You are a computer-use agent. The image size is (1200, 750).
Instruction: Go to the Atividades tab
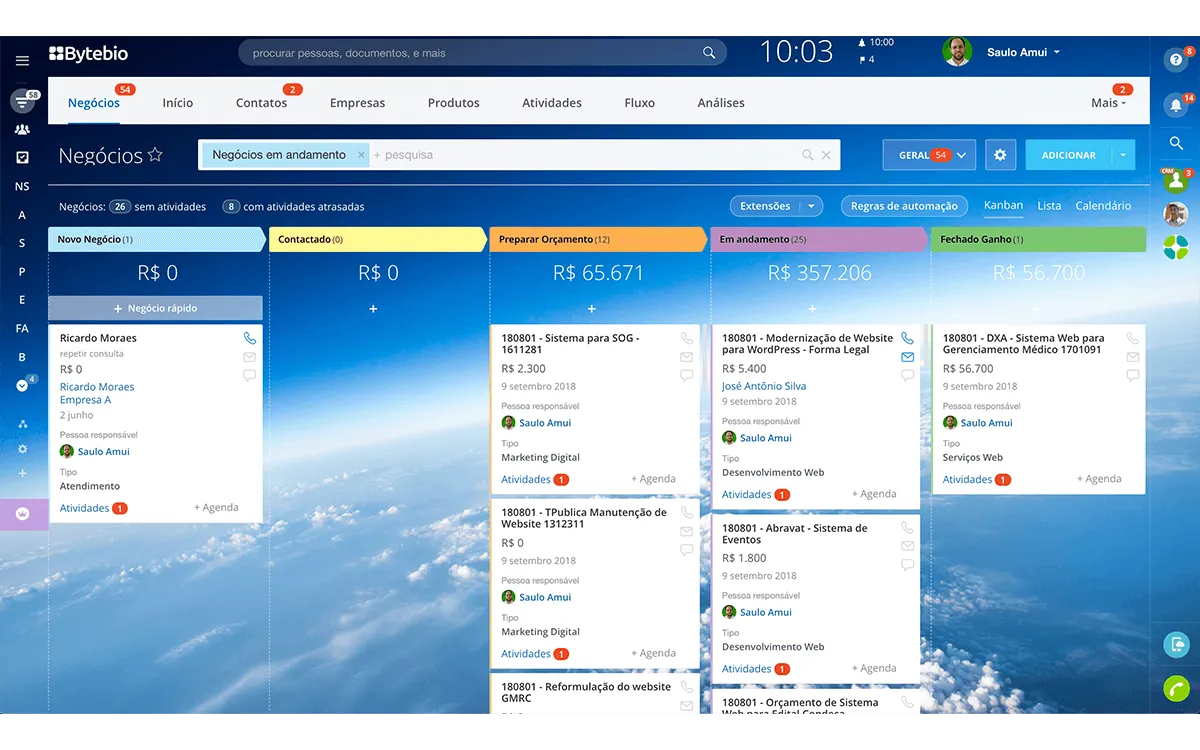coord(551,103)
